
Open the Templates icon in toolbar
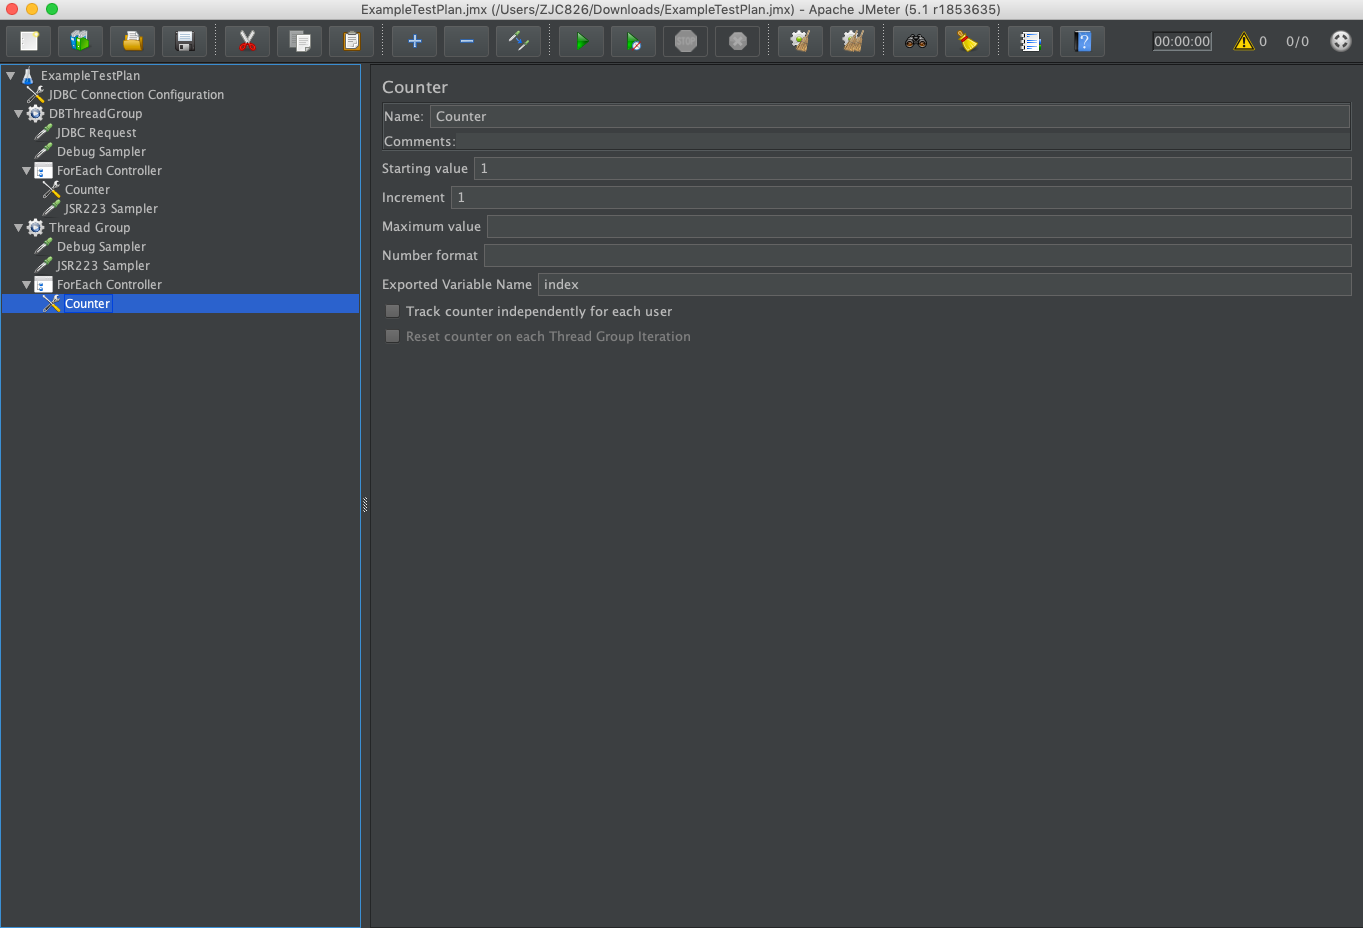pyautogui.click(x=81, y=41)
